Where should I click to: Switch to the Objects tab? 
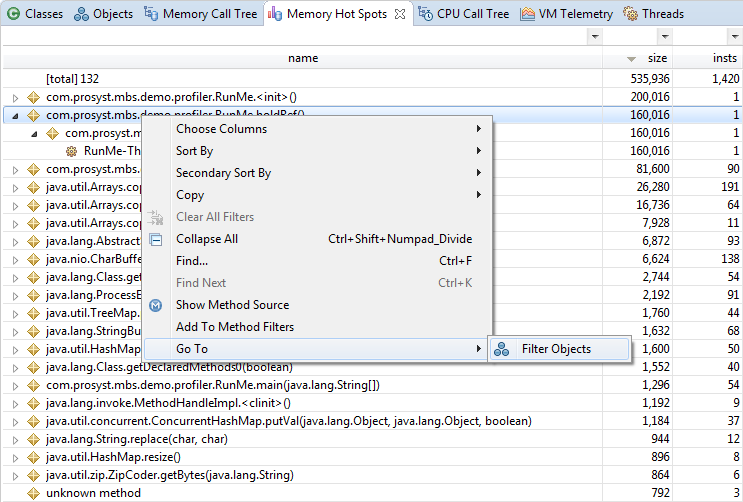(x=104, y=14)
